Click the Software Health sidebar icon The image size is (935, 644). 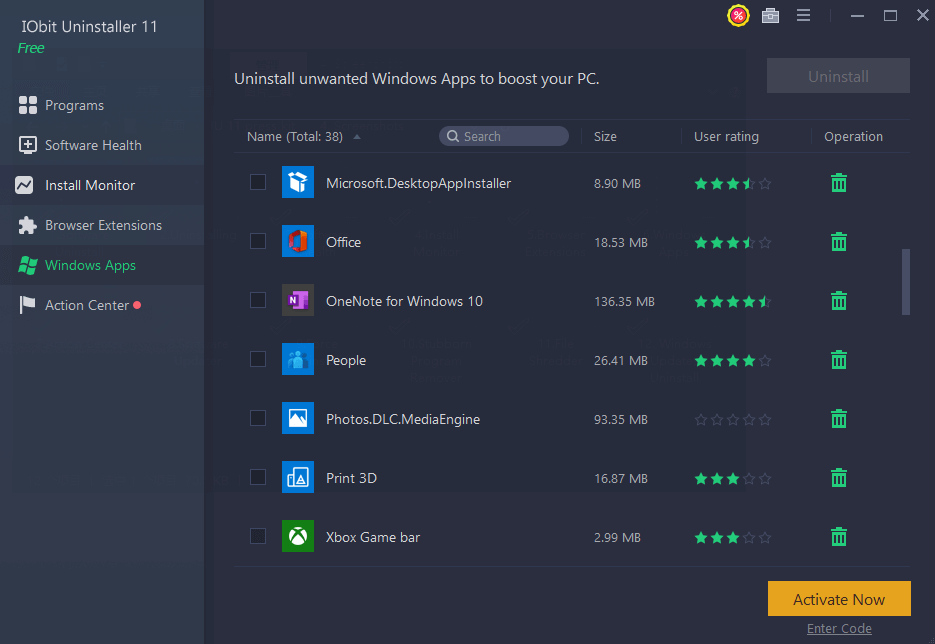click(x=27, y=145)
